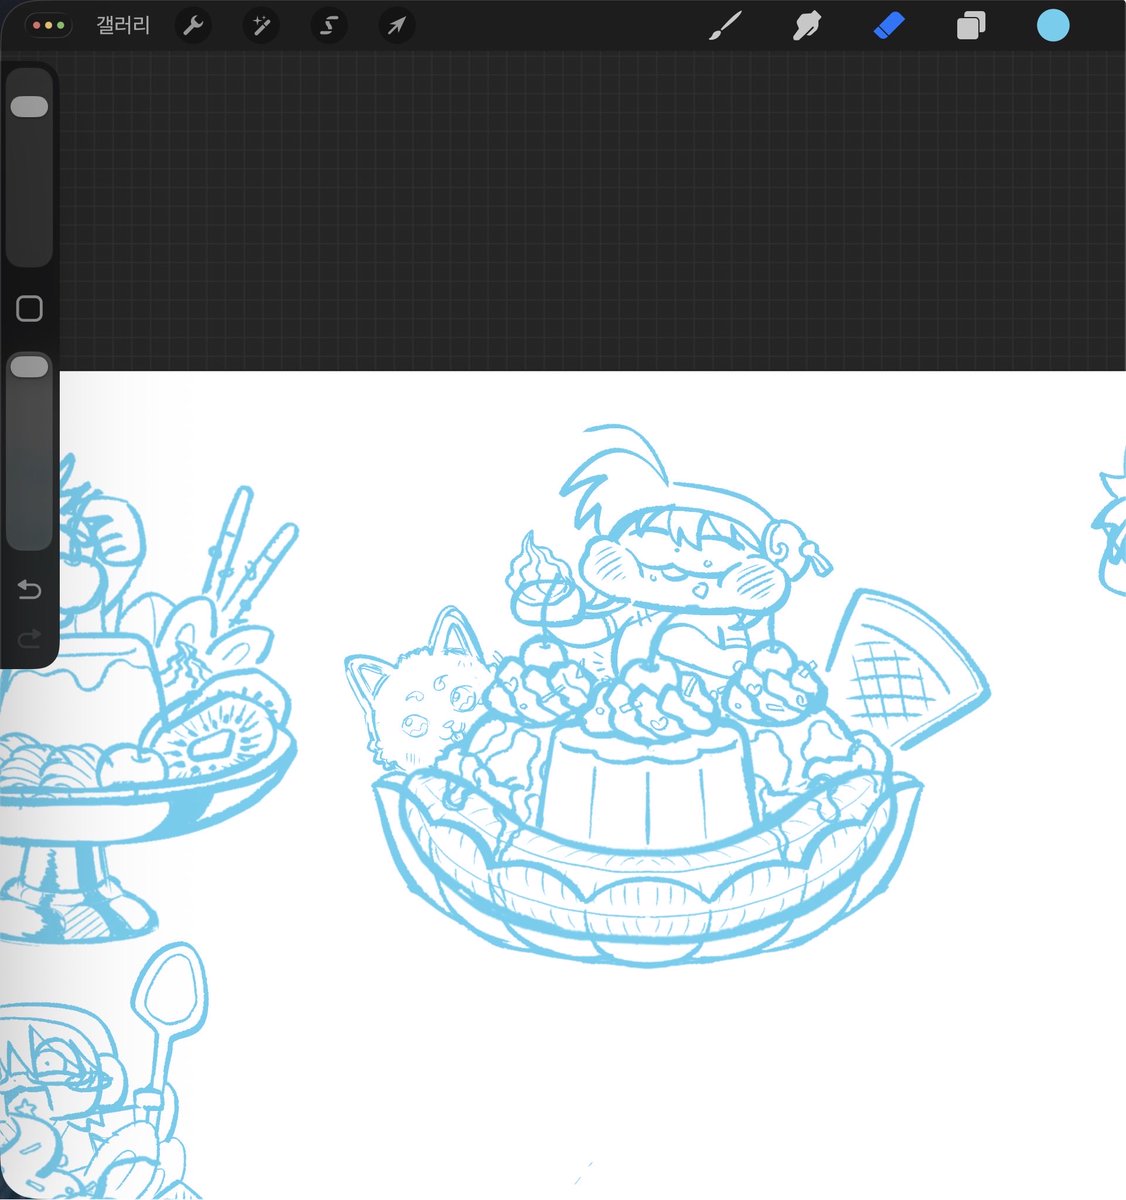Image resolution: width=1126 pixels, height=1200 pixels.
Task: Open the Adjustments magic wand menu
Action: 261,26
